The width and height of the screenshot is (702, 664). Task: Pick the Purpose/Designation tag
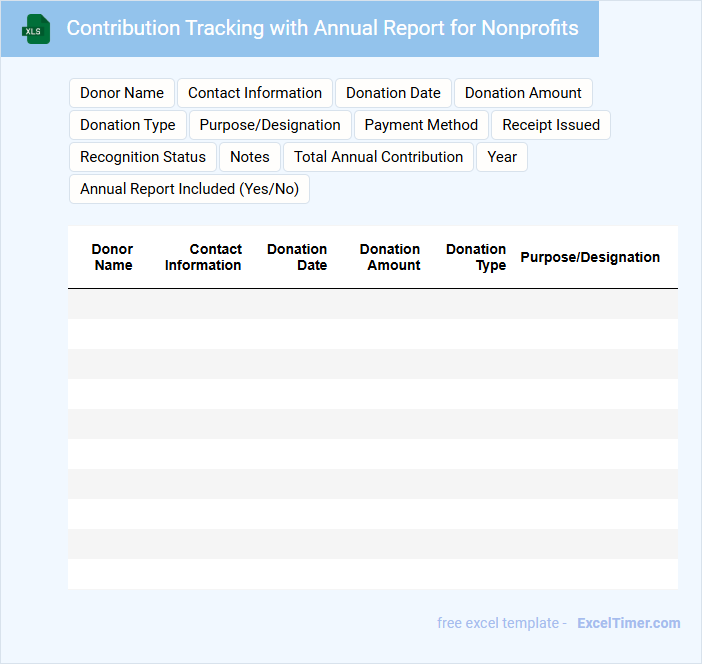pos(270,125)
